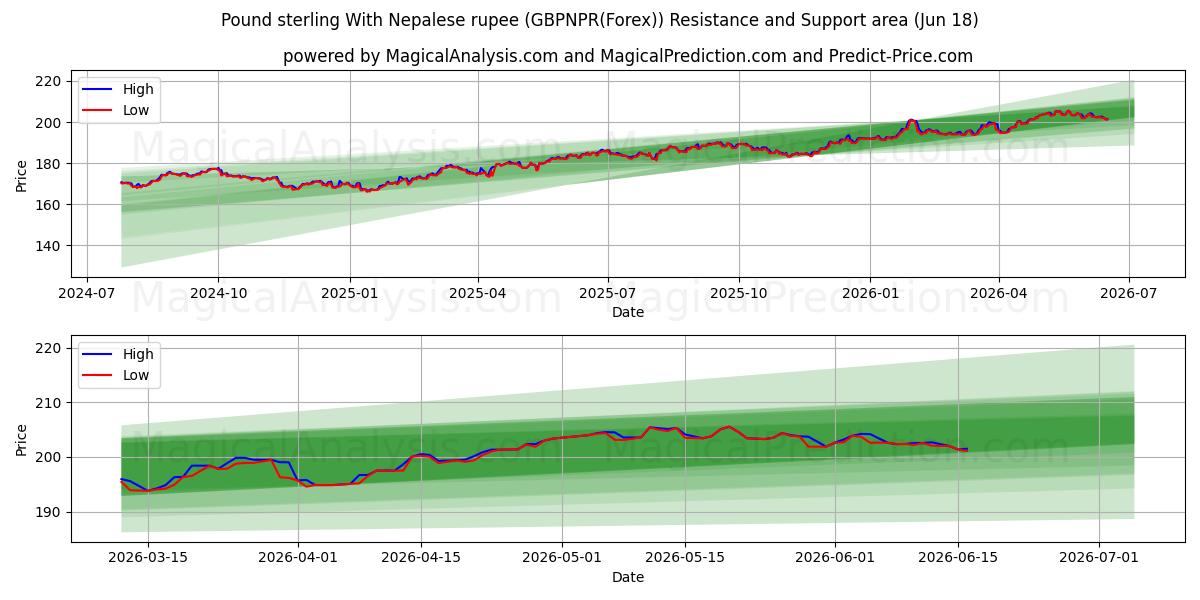Screen dimensions: 1200x600
Task: Click the '2026-05-15' tick on bottom chart
Action: pyautogui.click(x=685, y=557)
